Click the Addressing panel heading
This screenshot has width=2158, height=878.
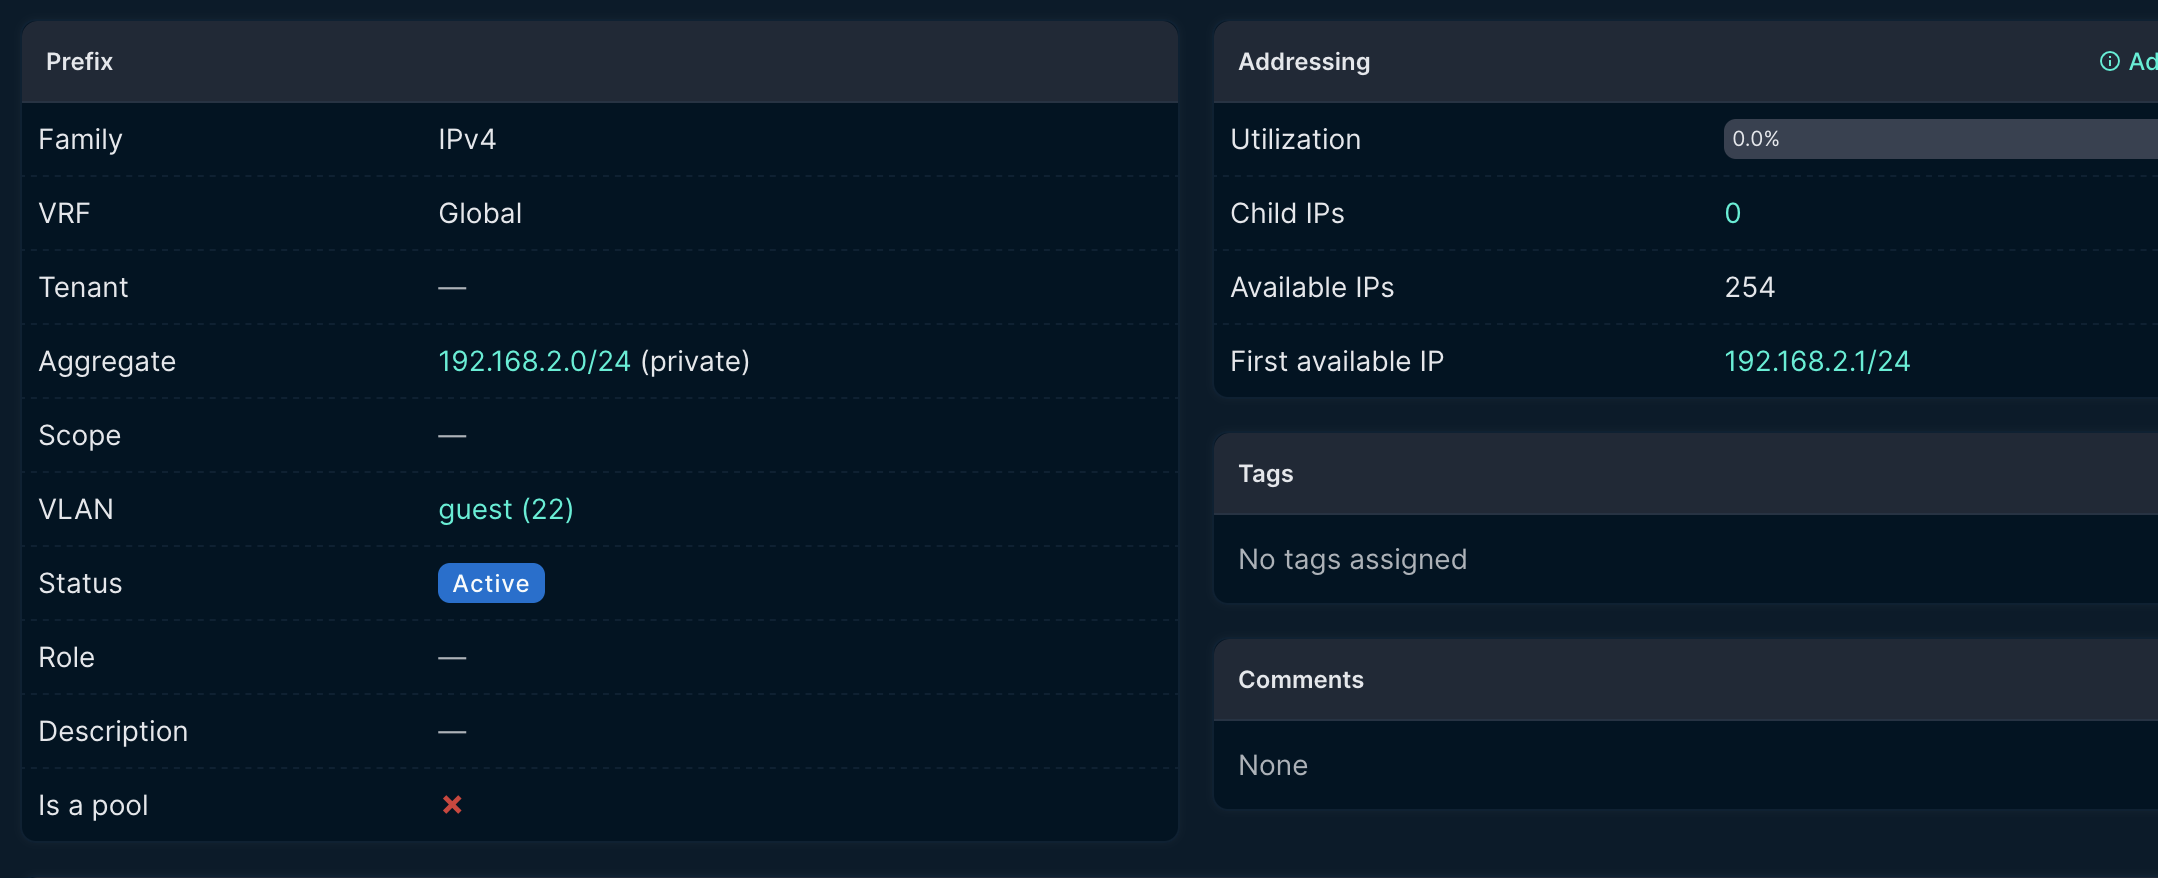click(x=1303, y=62)
